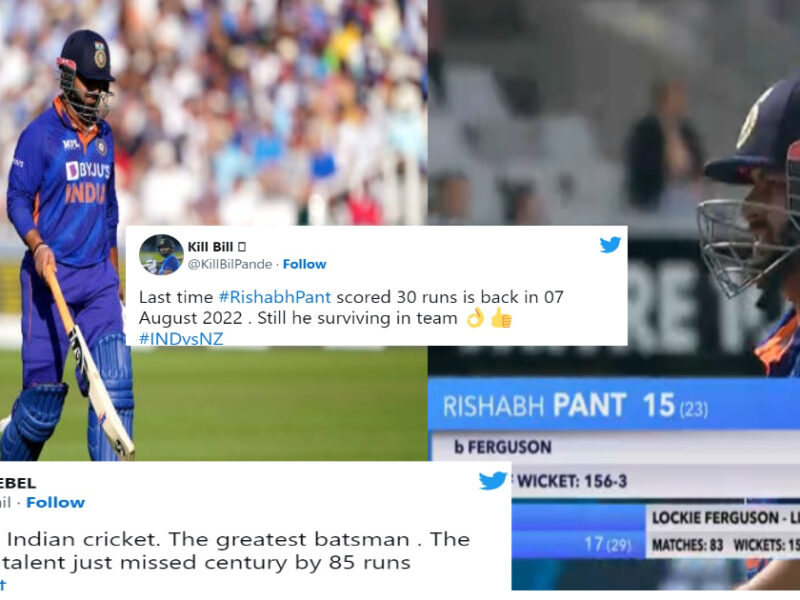
Task: Open the #INDvsNZ hashtag link
Action: coord(181,339)
